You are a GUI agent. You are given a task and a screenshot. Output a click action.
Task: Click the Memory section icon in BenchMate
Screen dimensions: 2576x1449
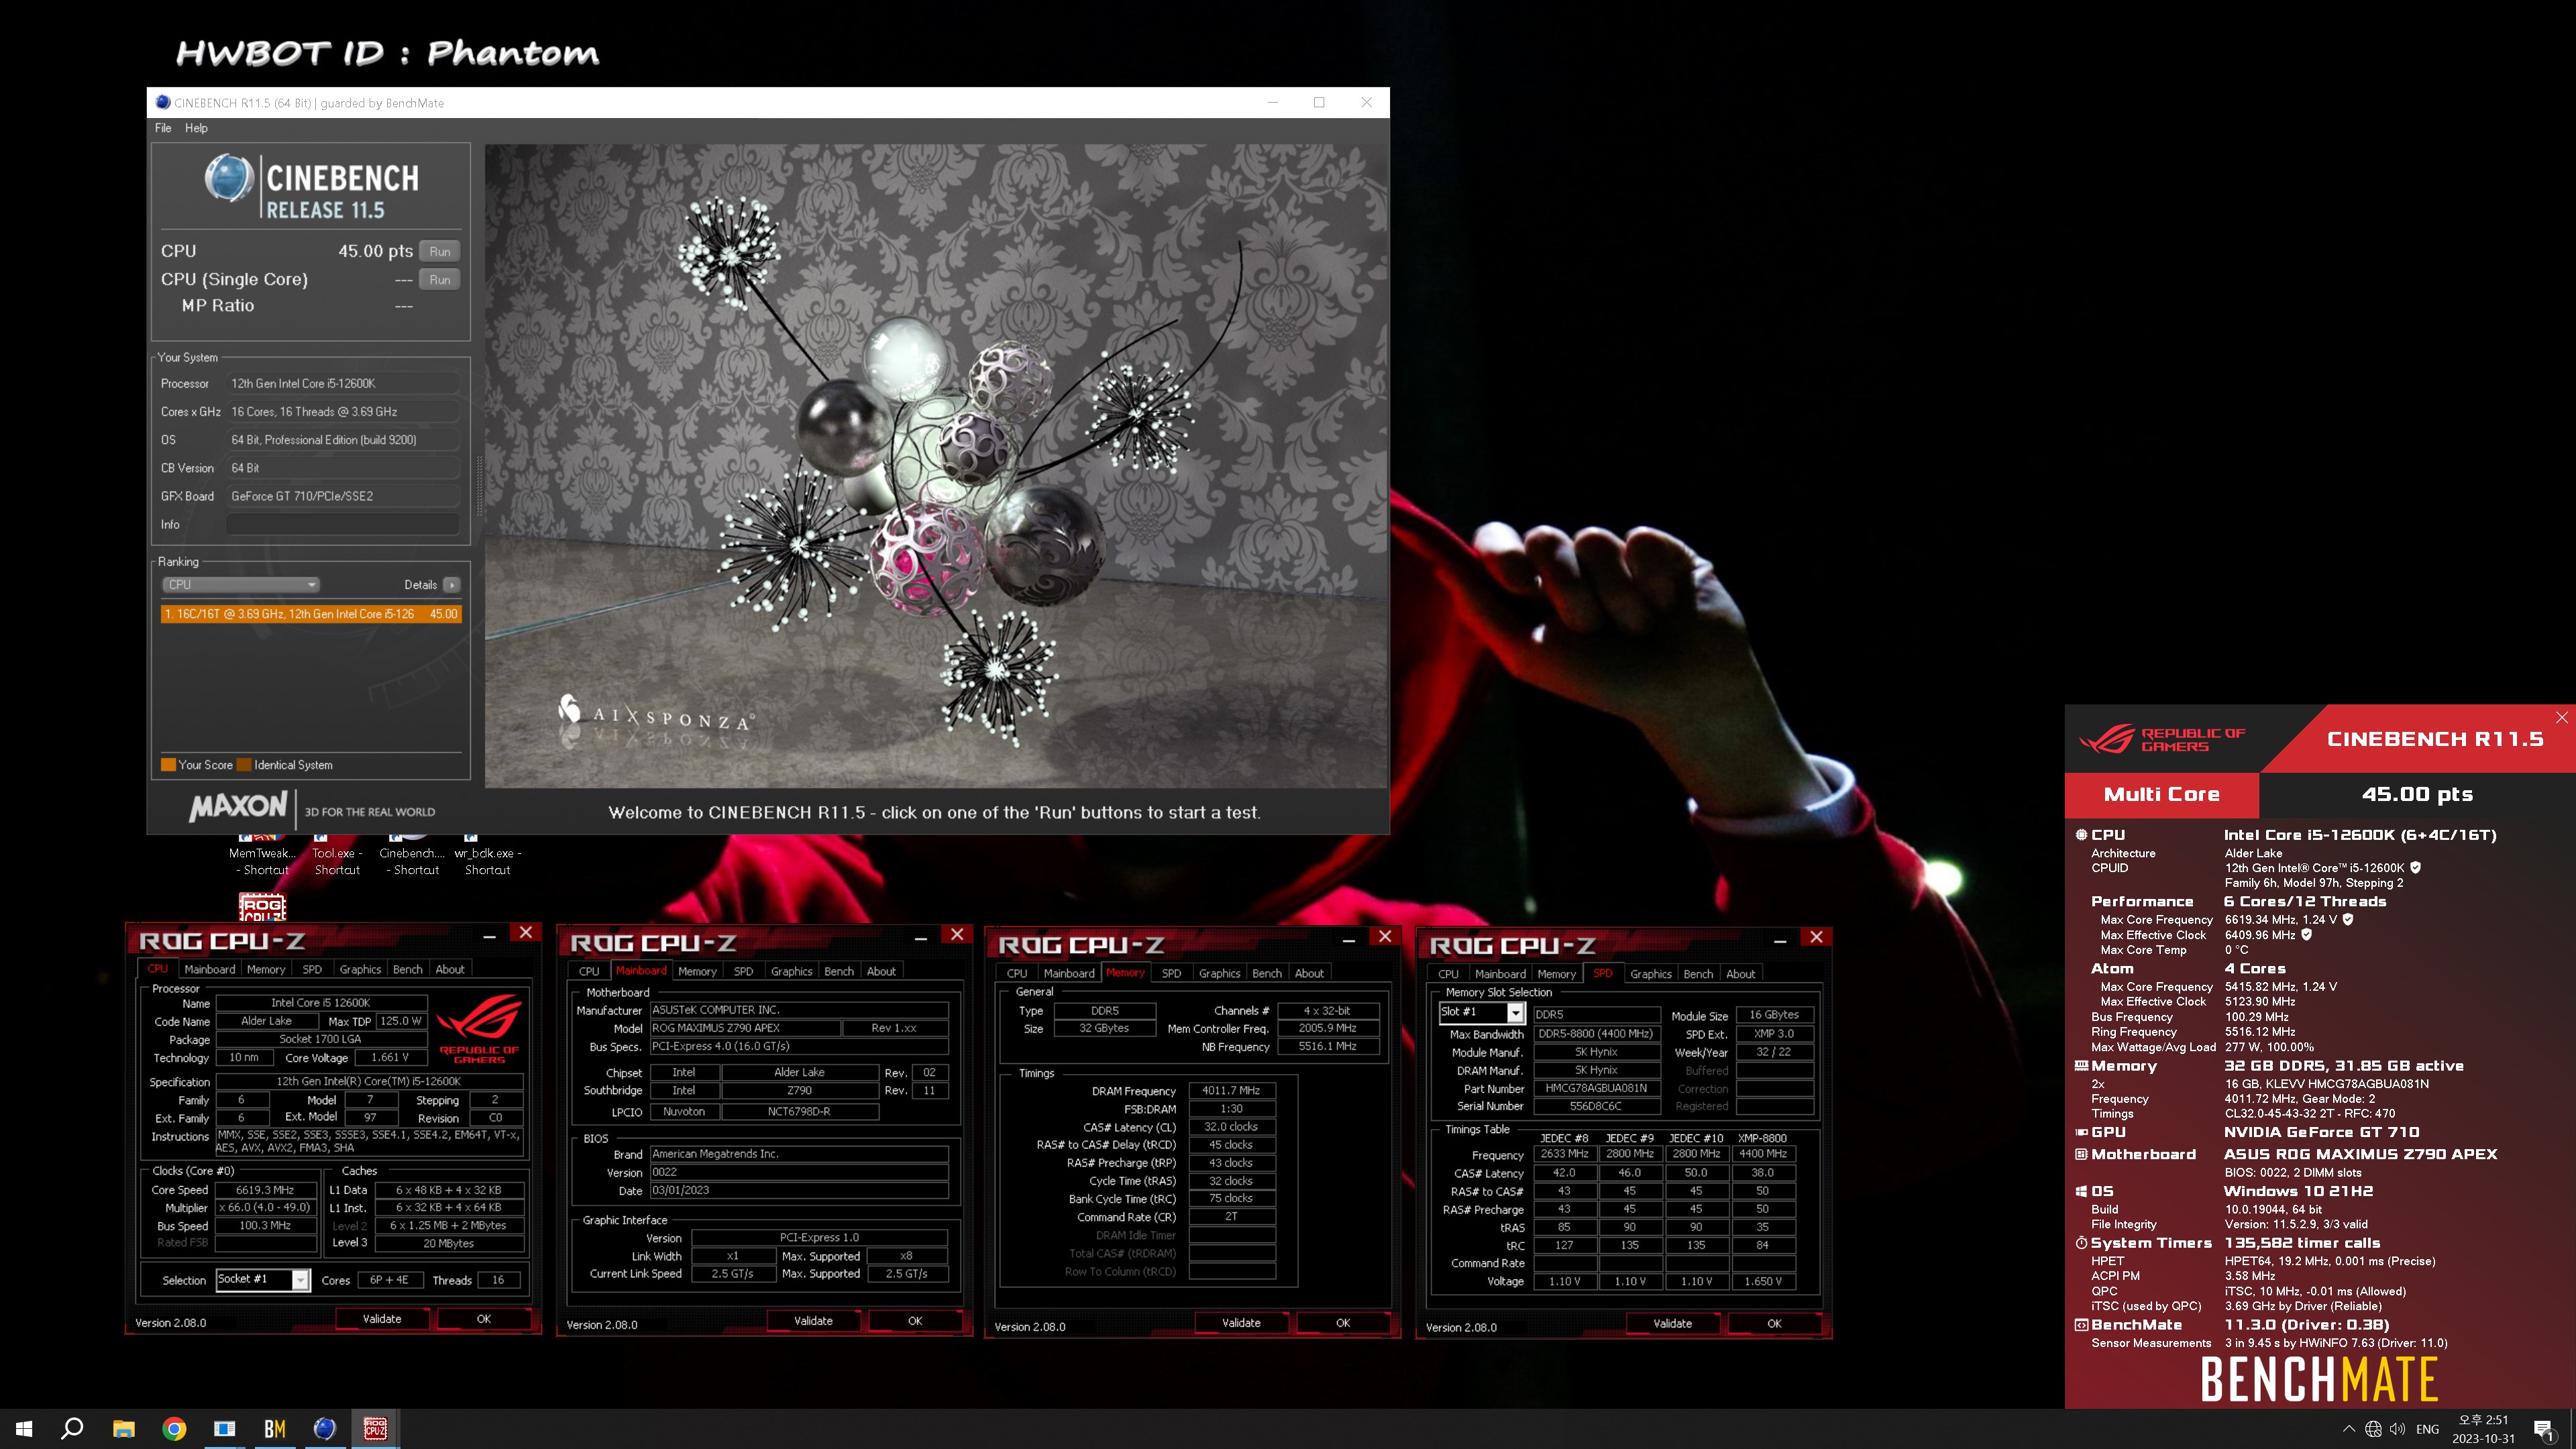pos(2081,1066)
